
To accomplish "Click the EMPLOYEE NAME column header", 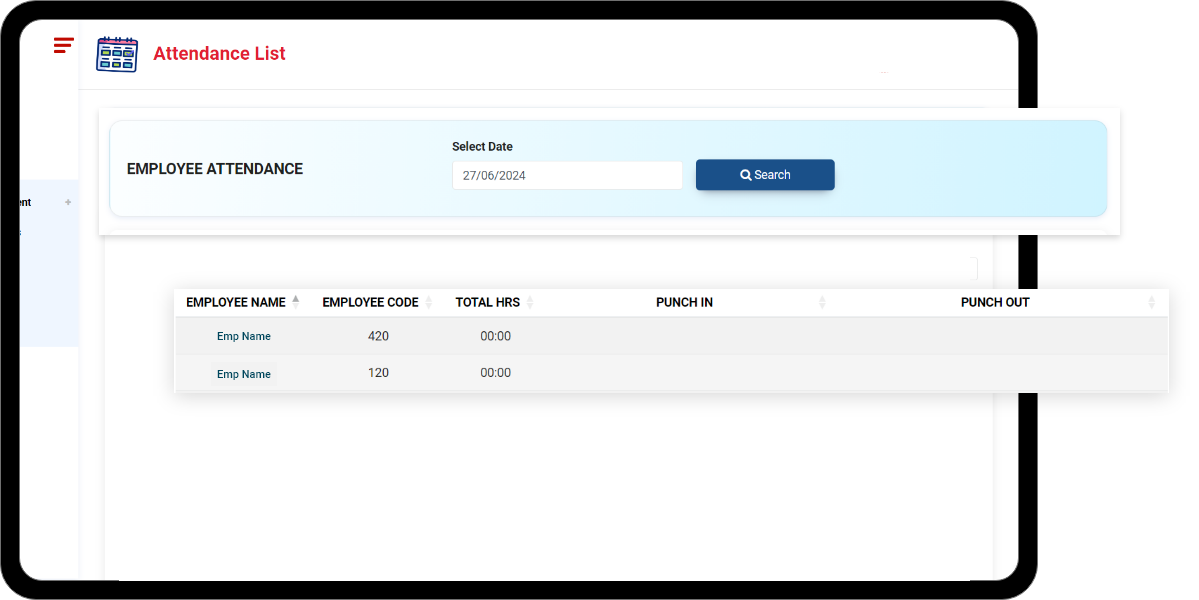I will 236,303.
